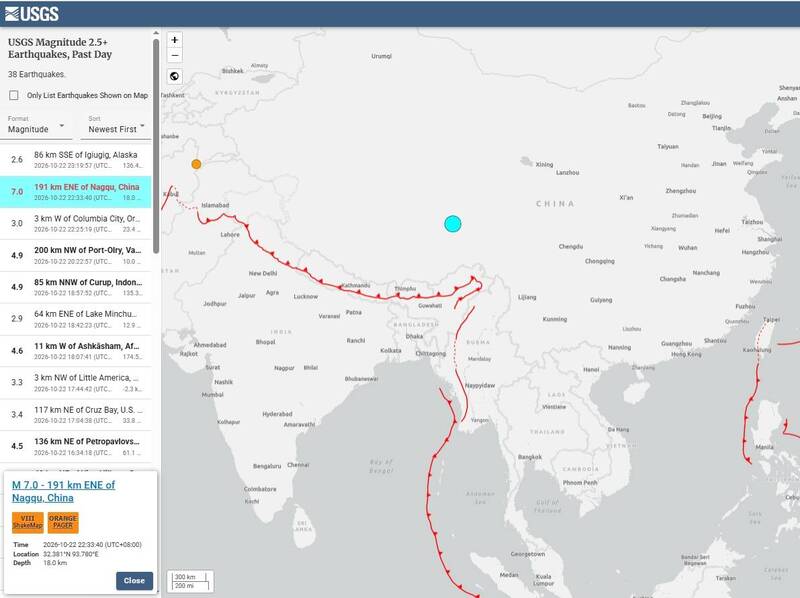Click the 38 Earthquakes count text
This screenshot has width=800, height=598.
[36, 74]
